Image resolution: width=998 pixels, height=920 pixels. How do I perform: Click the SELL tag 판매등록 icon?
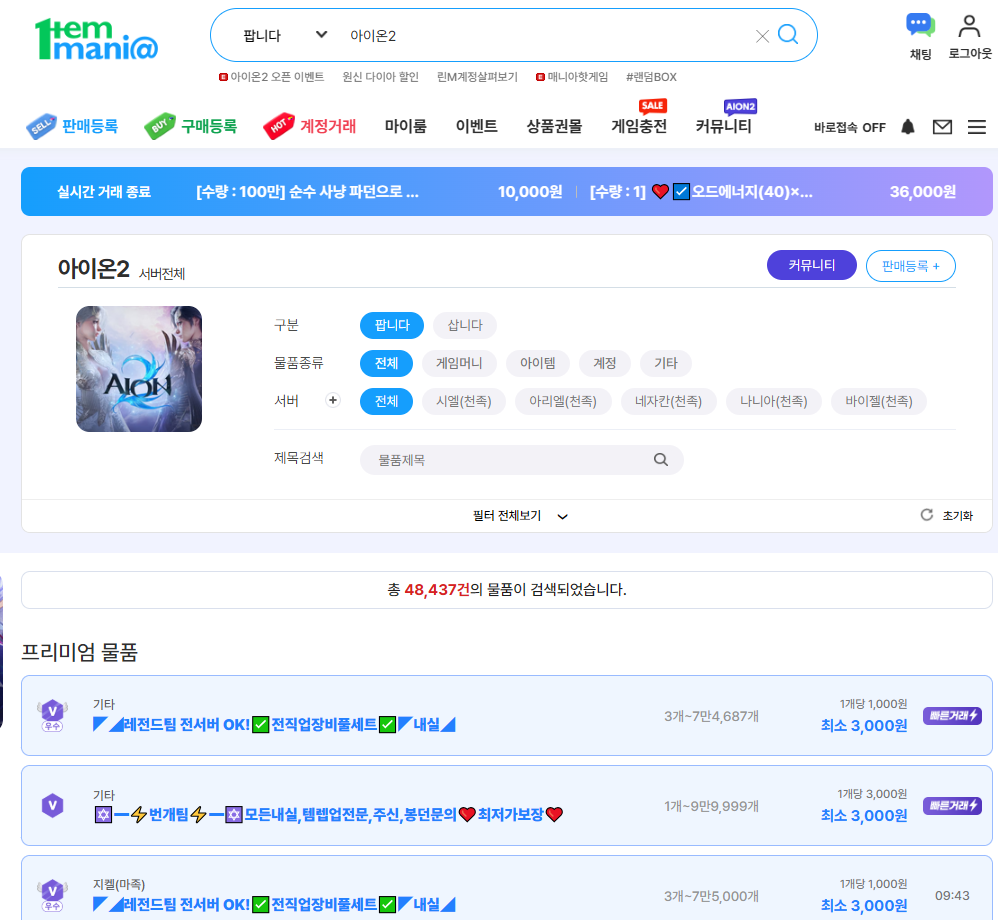point(41,127)
